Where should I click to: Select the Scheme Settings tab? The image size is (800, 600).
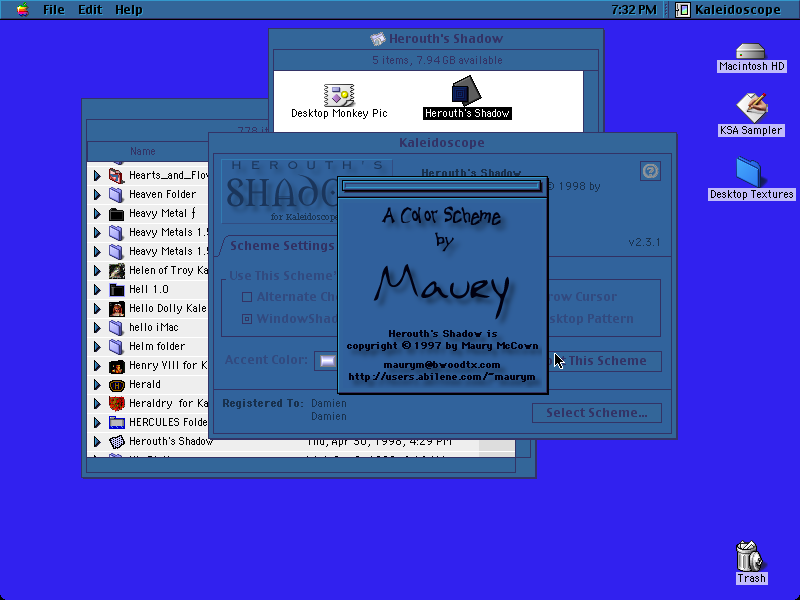tap(282, 245)
